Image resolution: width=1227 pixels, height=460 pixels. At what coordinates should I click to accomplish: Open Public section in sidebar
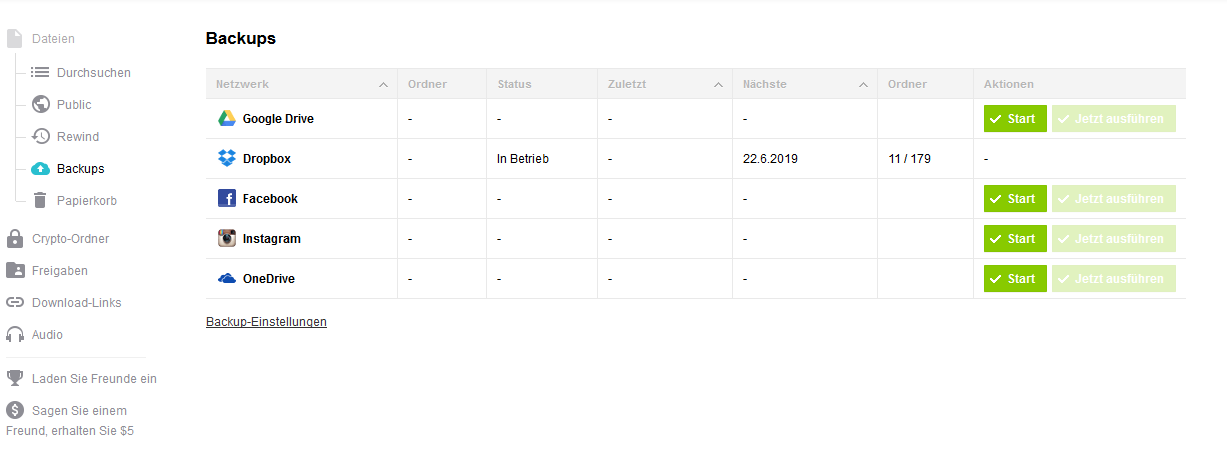(74, 105)
